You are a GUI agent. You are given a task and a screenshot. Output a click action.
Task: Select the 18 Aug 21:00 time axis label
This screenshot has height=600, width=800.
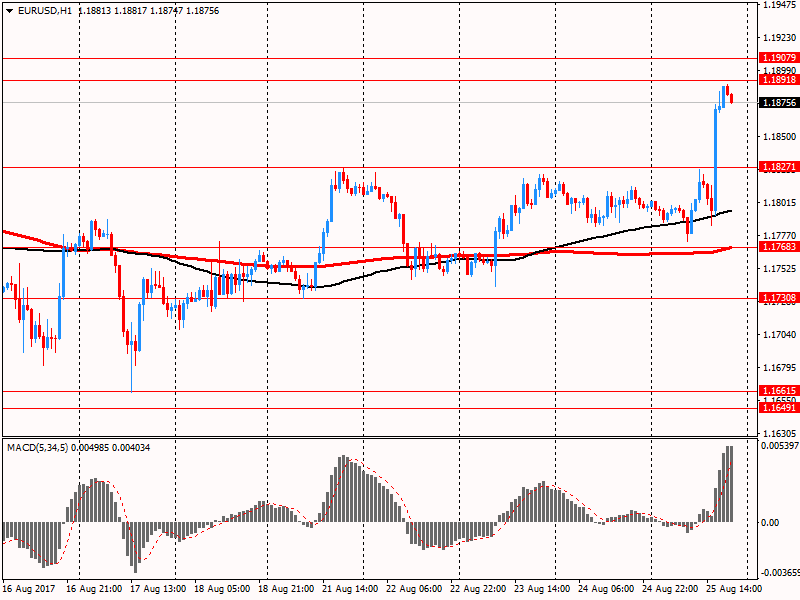(x=286, y=589)
